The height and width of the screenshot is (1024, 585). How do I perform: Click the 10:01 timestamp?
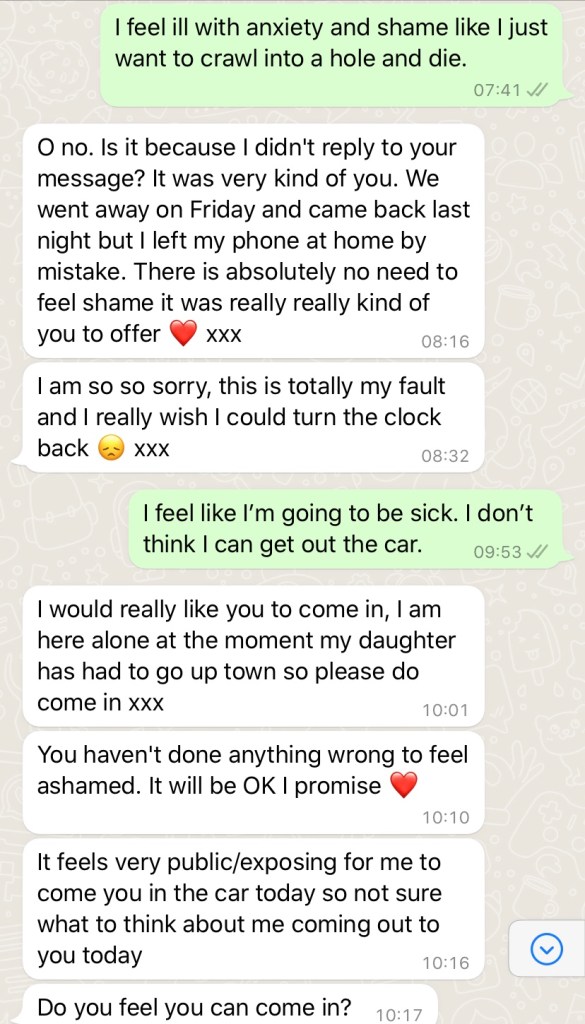tap(445, 710)
